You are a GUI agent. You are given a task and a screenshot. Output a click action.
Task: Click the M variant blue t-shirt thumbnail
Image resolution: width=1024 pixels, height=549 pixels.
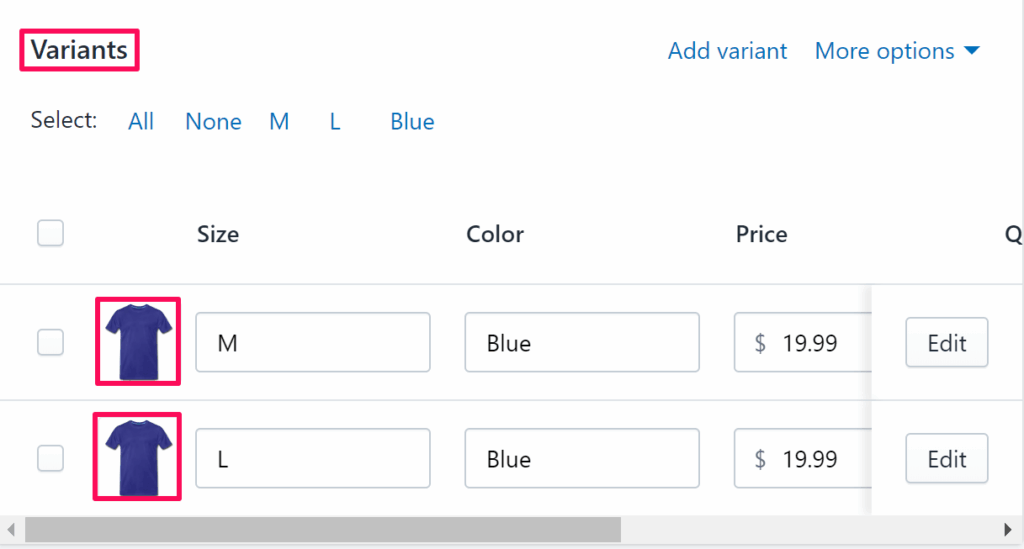coord(137,341)
